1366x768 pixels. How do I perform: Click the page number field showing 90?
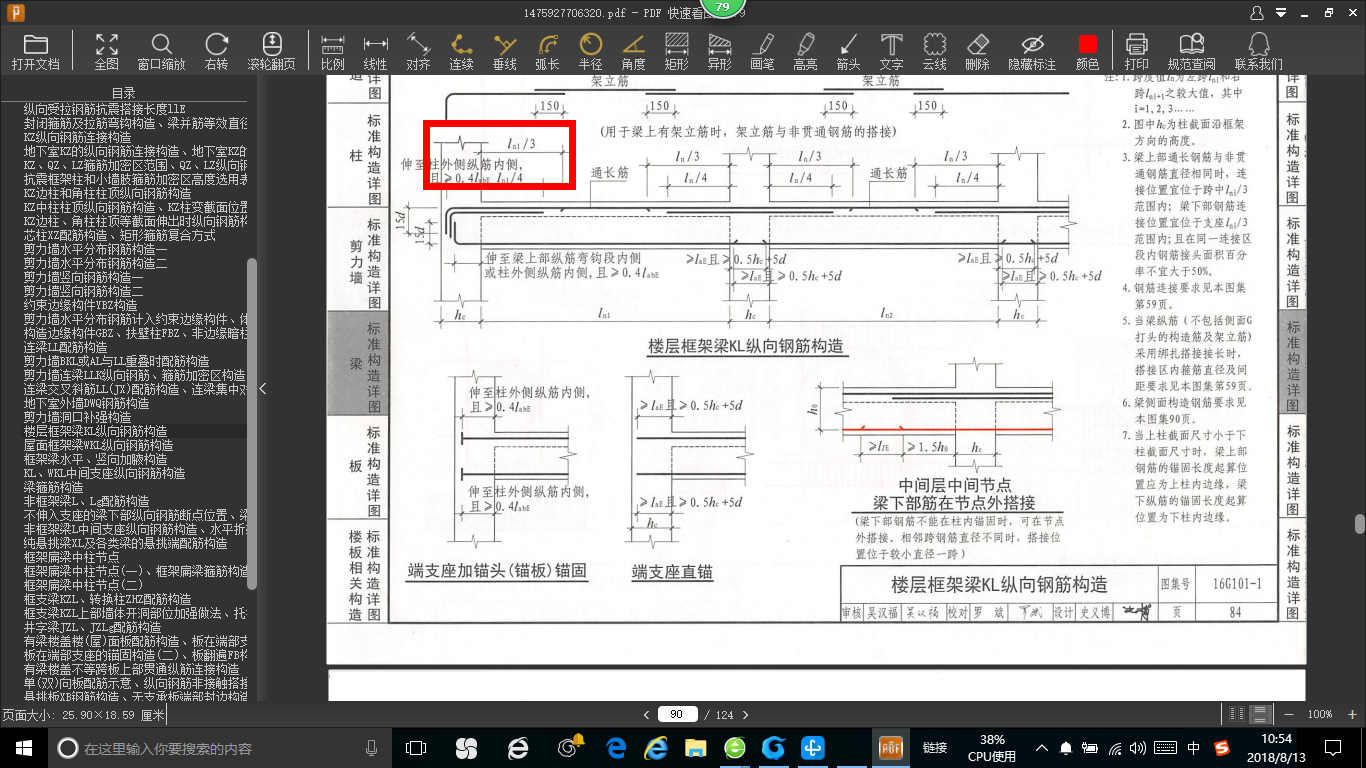click(x=677, y=714)
